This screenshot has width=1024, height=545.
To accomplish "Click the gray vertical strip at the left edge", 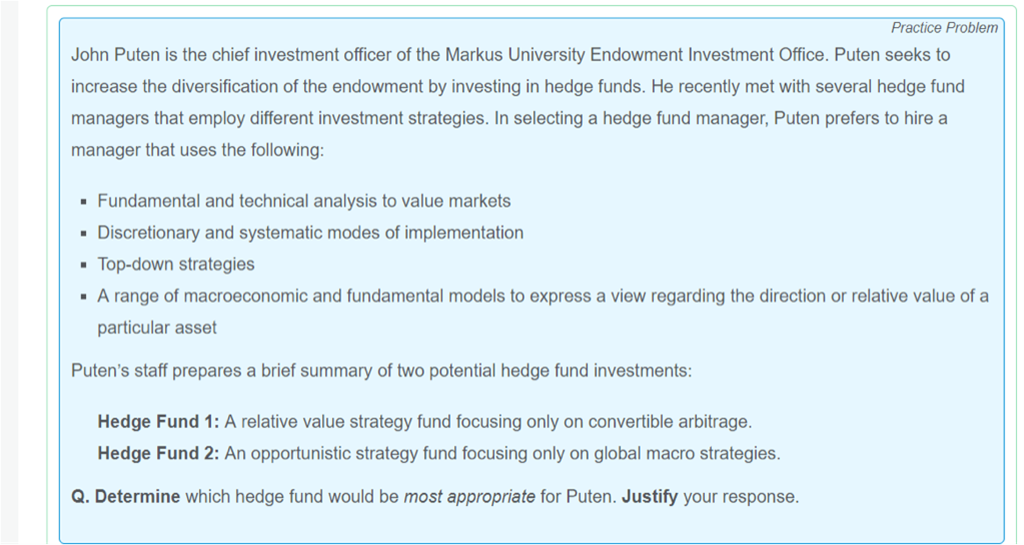I will pyautogui.click(x=9, y=272).
